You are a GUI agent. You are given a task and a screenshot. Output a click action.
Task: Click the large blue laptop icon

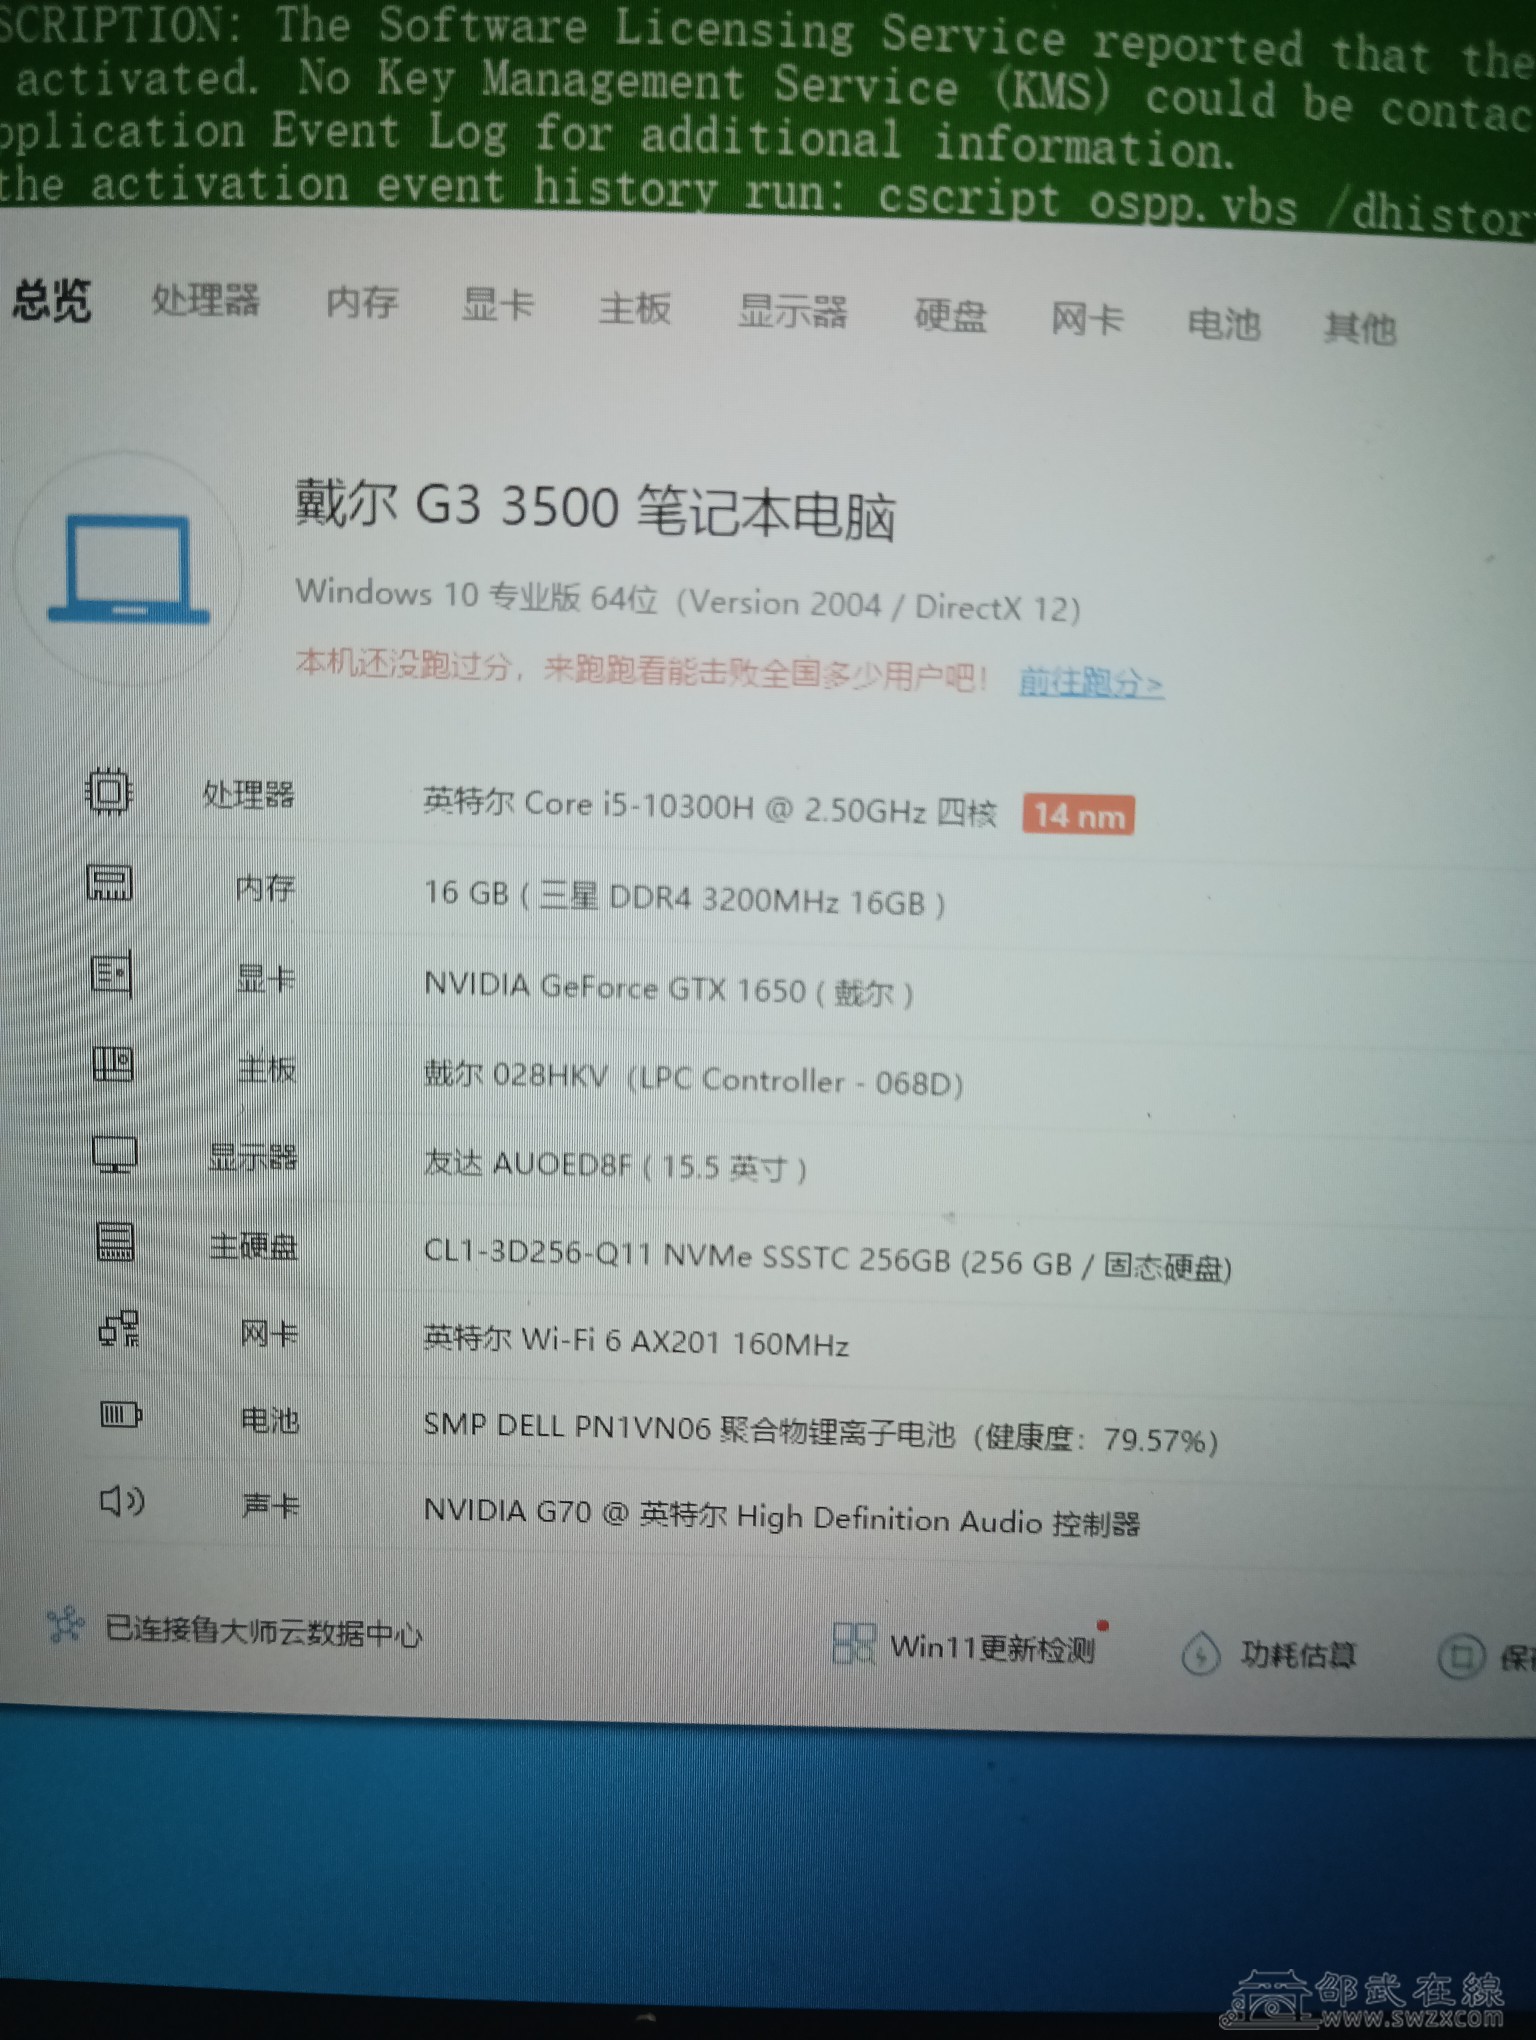tap(128, 568)
